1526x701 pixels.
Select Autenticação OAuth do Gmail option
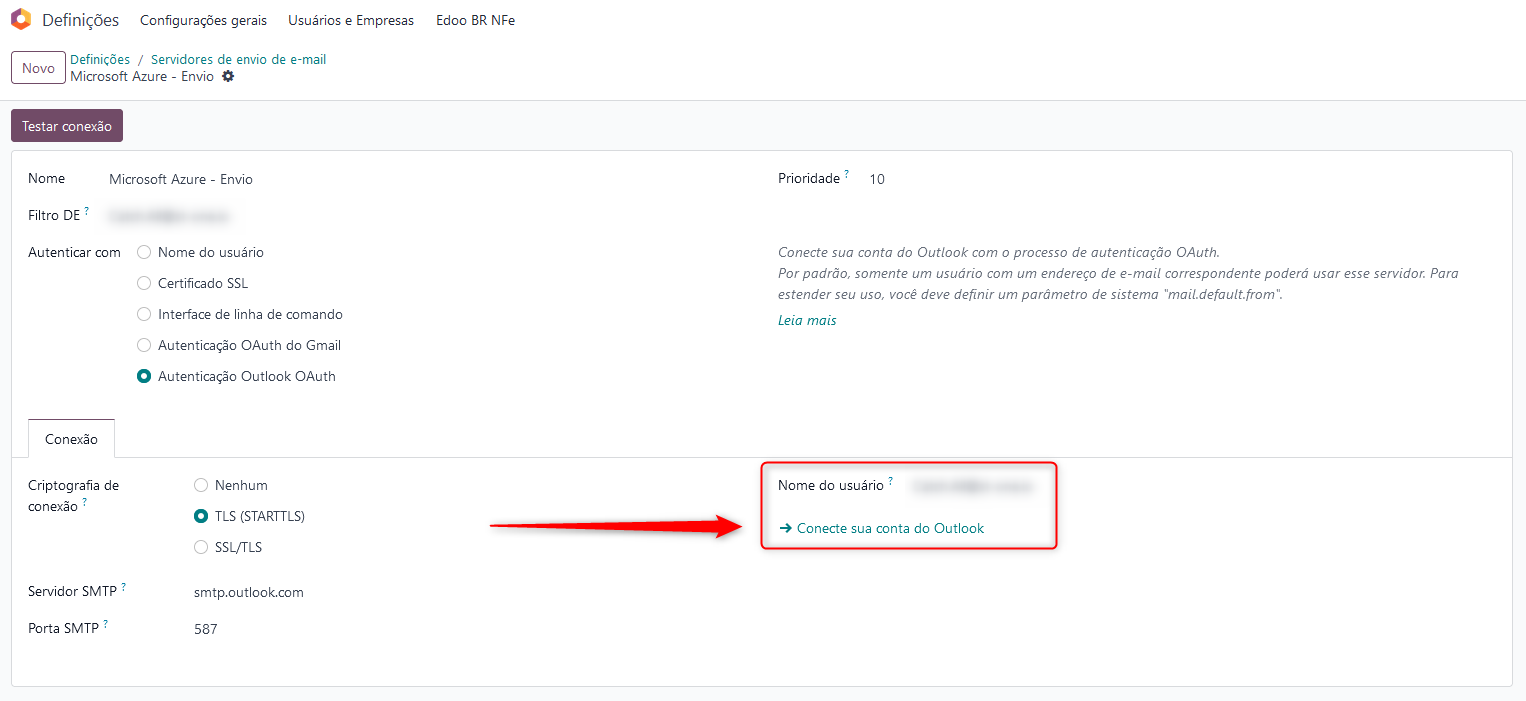coord(144,345)
